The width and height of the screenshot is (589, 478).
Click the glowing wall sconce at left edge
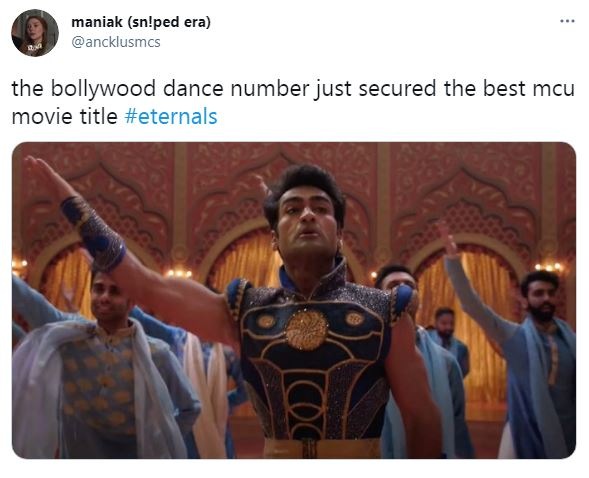click(x=19, y=265)
